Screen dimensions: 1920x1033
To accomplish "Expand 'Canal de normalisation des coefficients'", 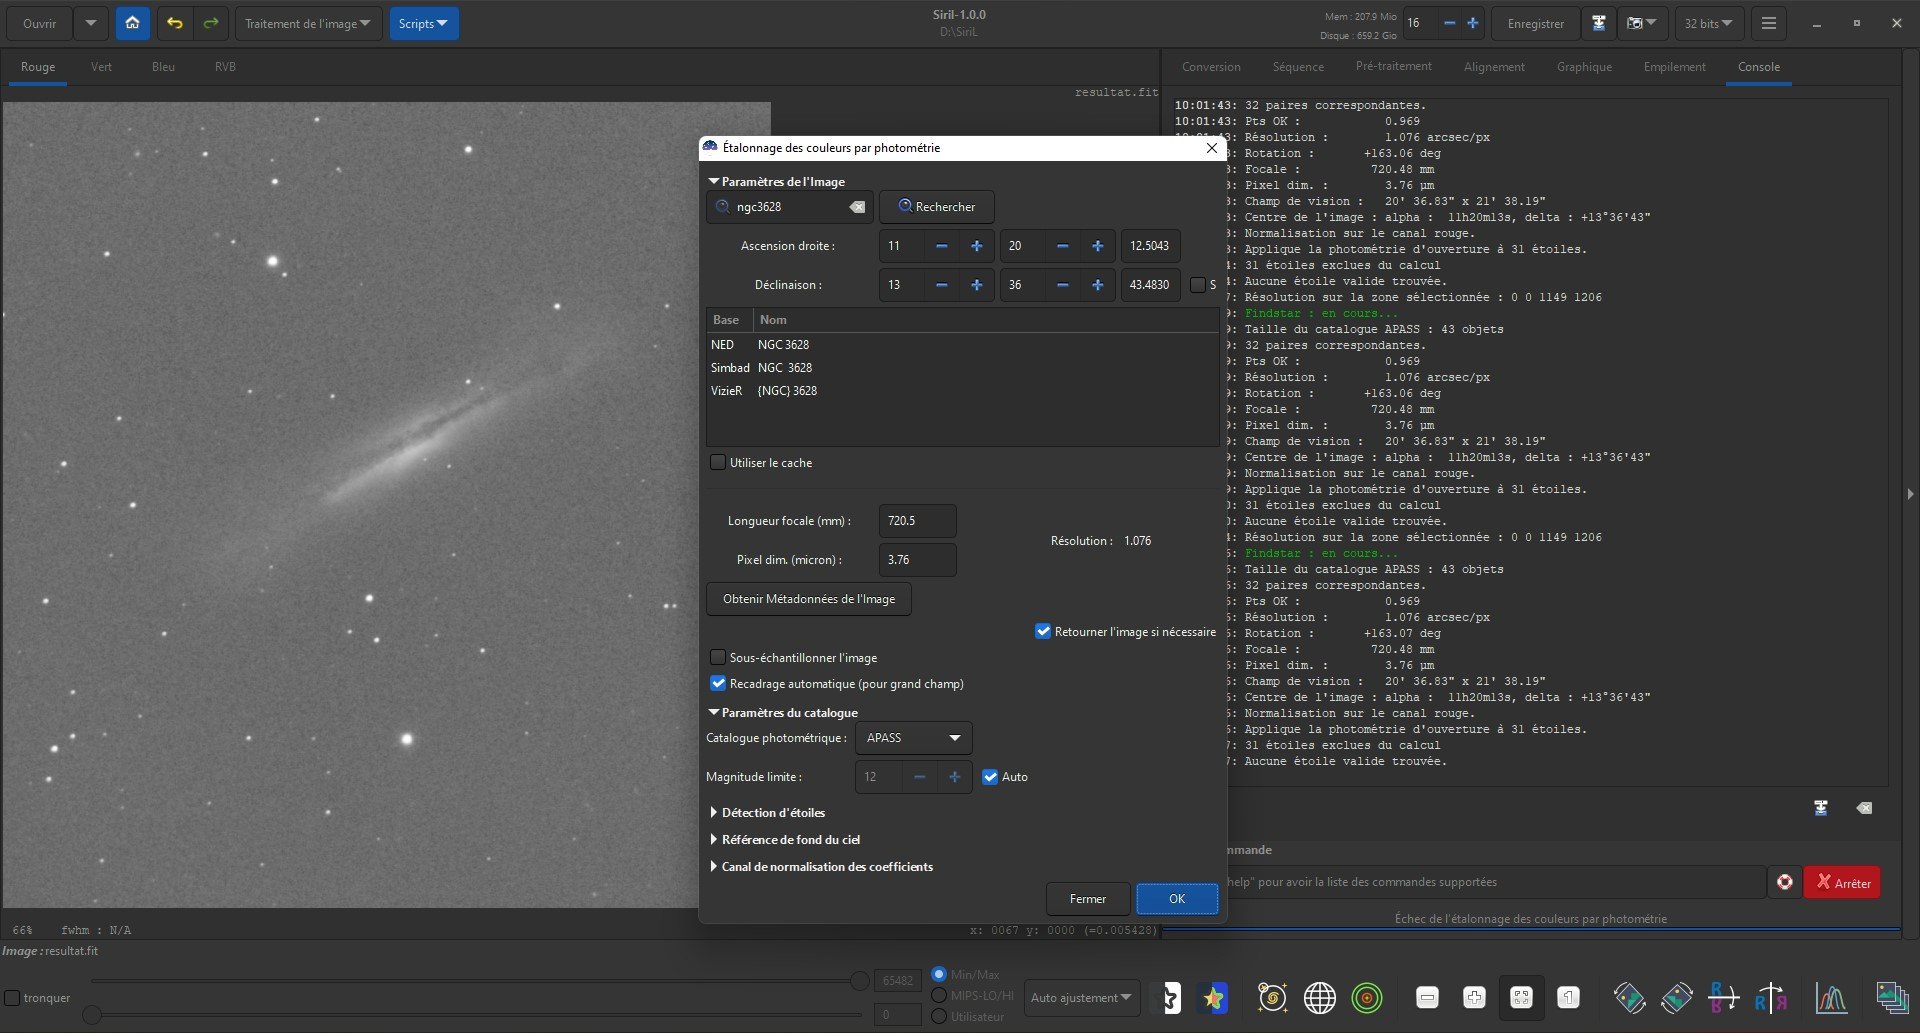I will 822,867.
